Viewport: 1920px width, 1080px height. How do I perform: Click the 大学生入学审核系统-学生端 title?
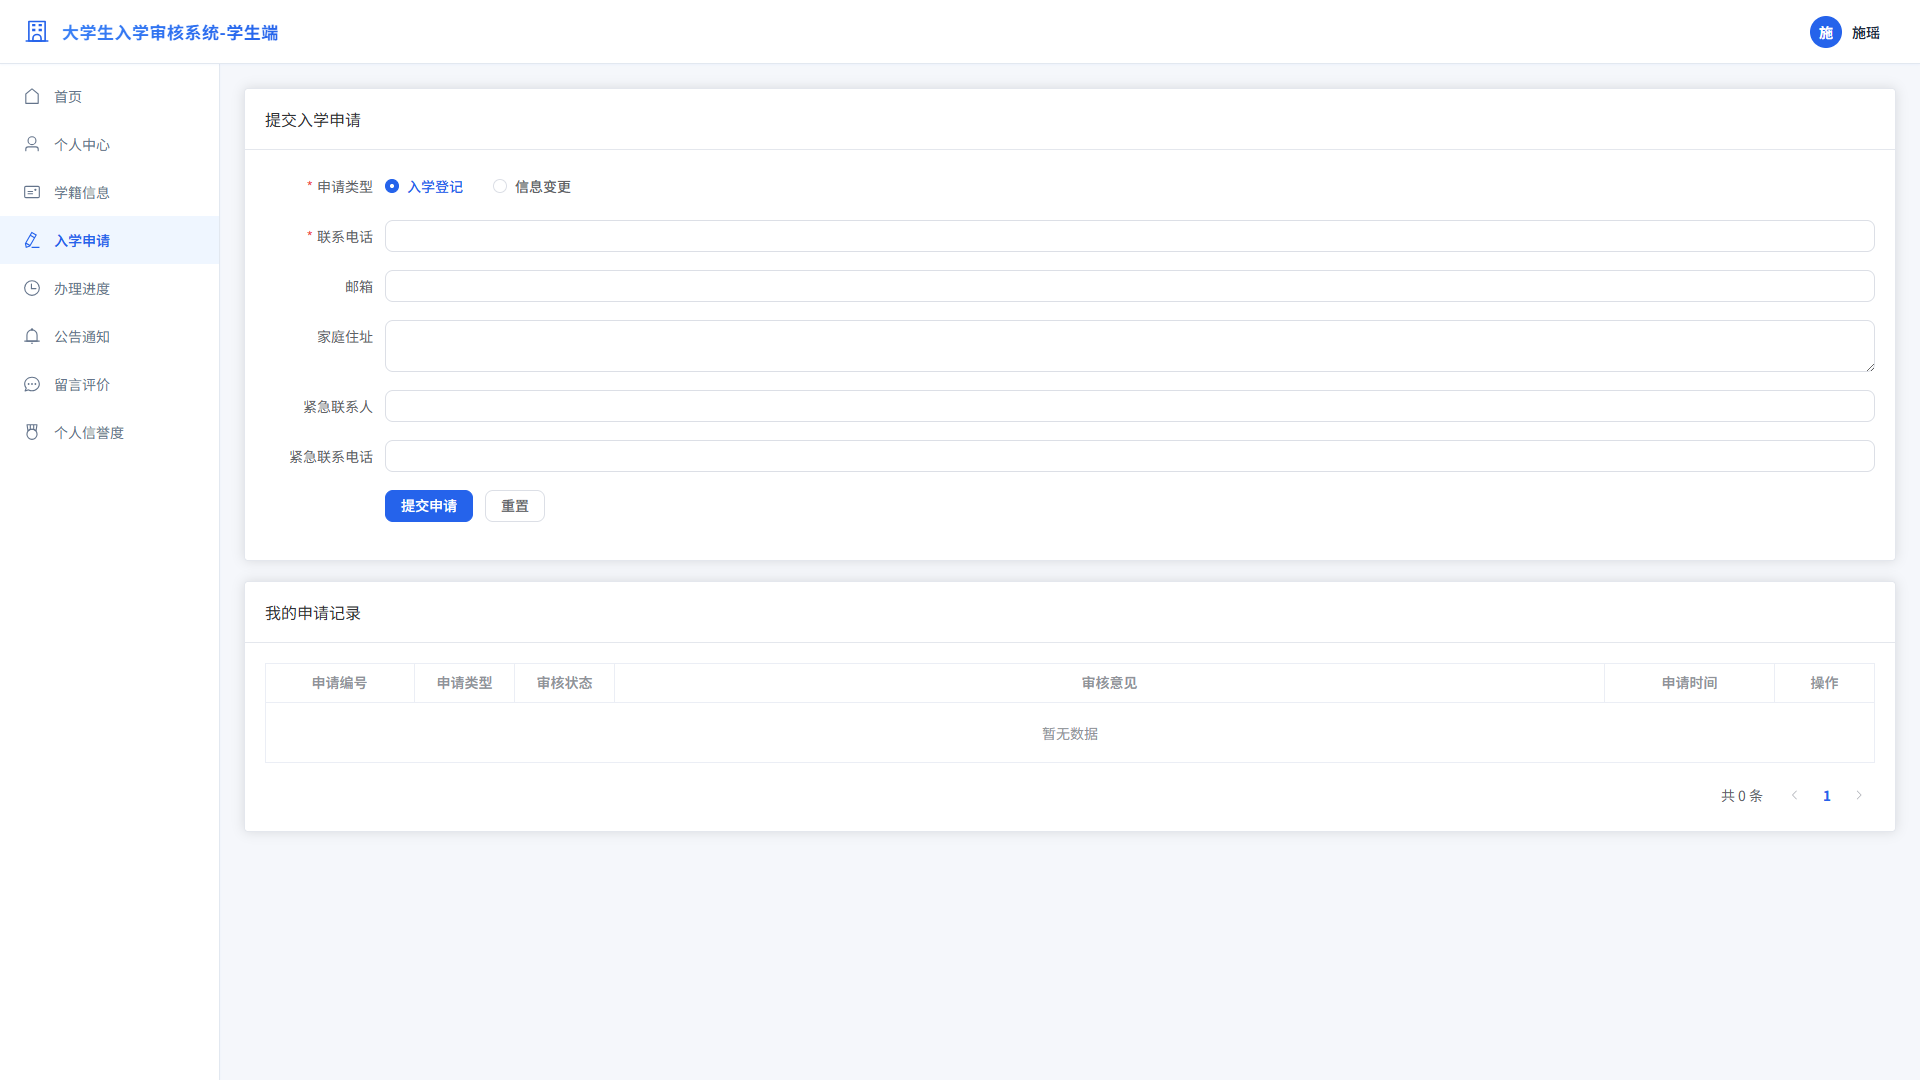click(170, 33)
